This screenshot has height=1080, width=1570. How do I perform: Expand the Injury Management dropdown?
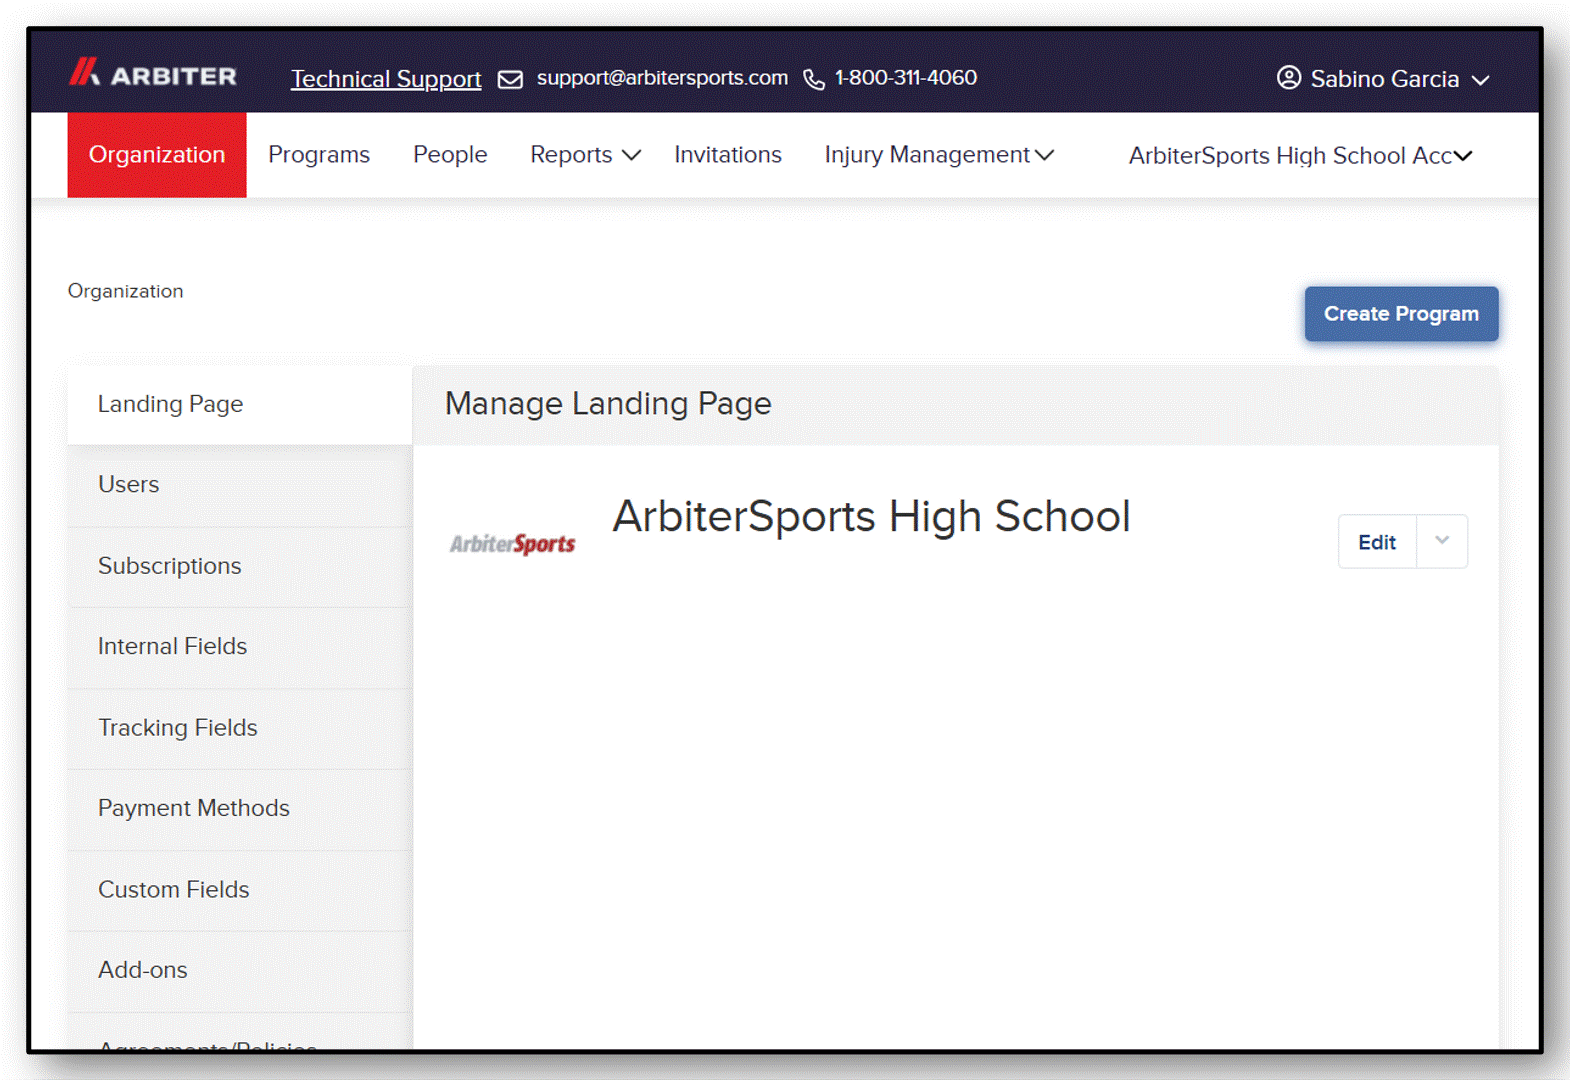click(939, 155)
